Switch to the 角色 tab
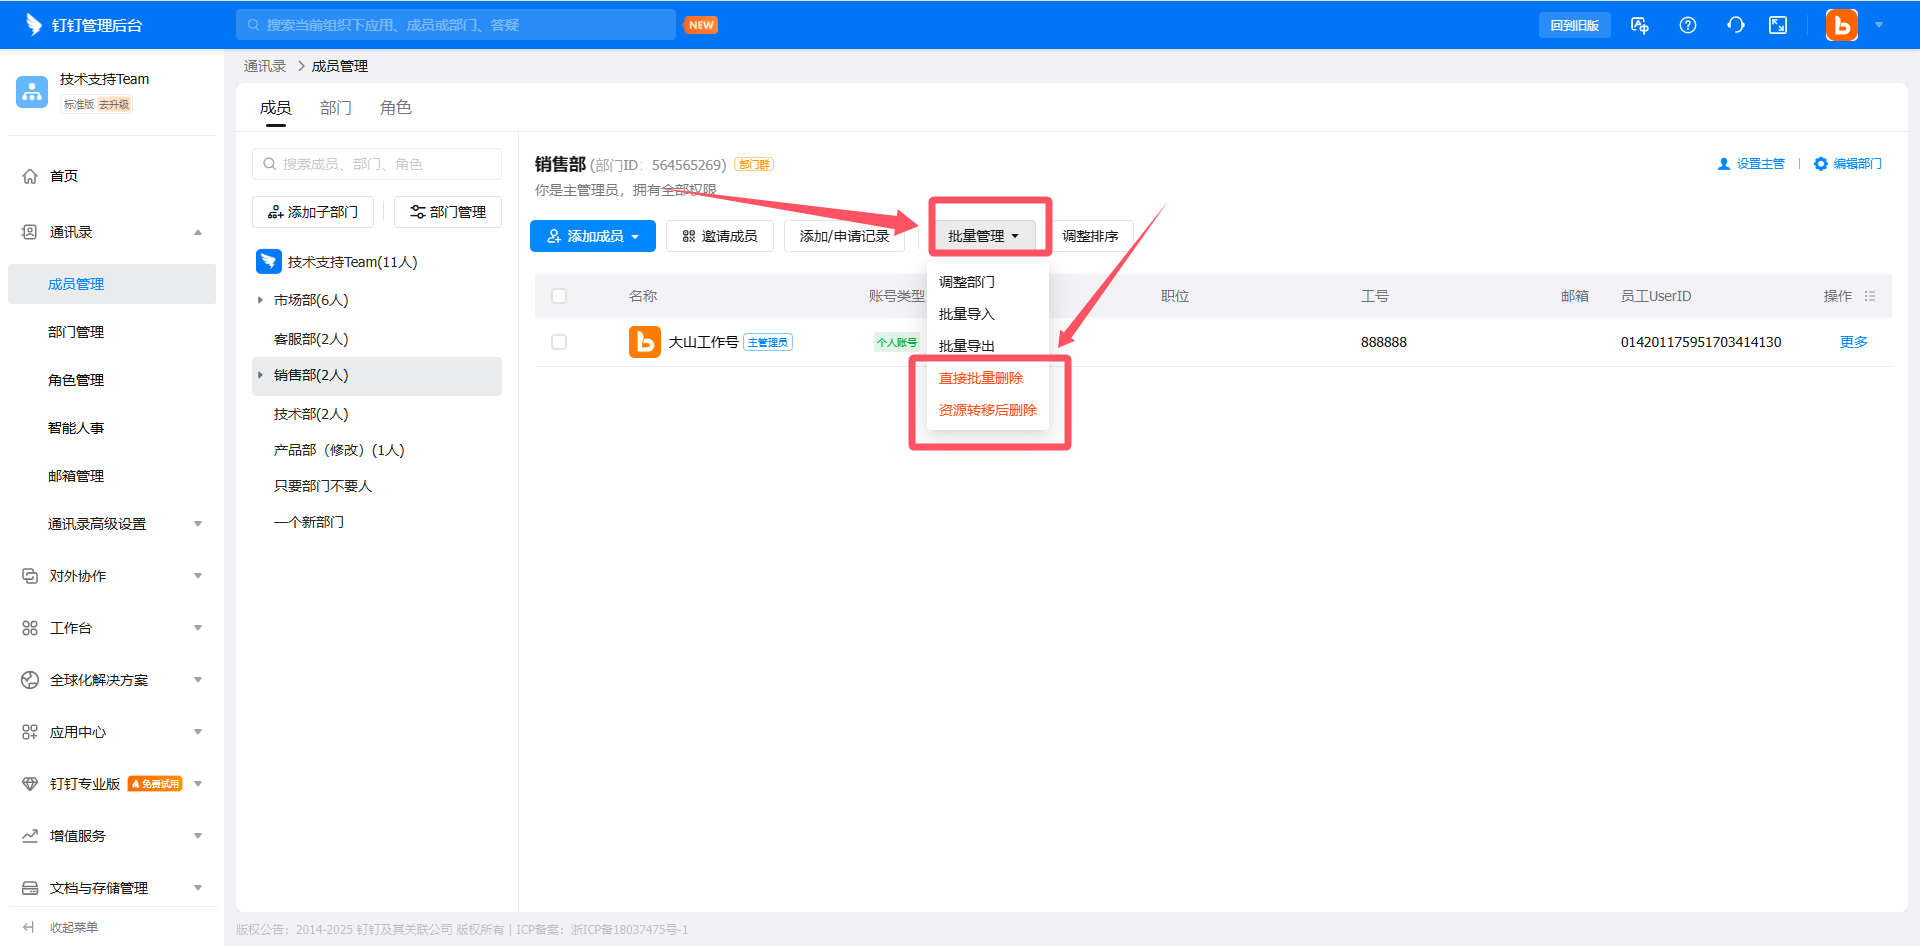Viewport: 1920px width, 946px height. click(x=395, y=108)
